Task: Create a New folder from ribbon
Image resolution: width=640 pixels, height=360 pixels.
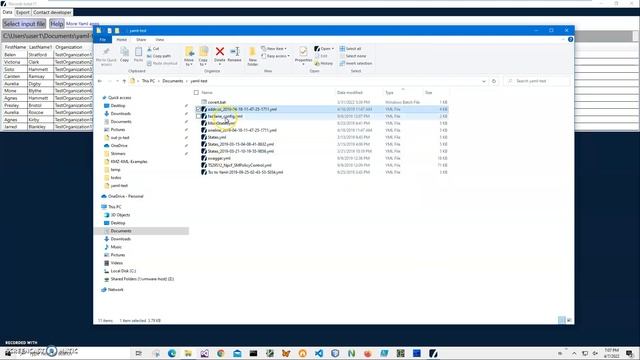Action: point(252,55)
